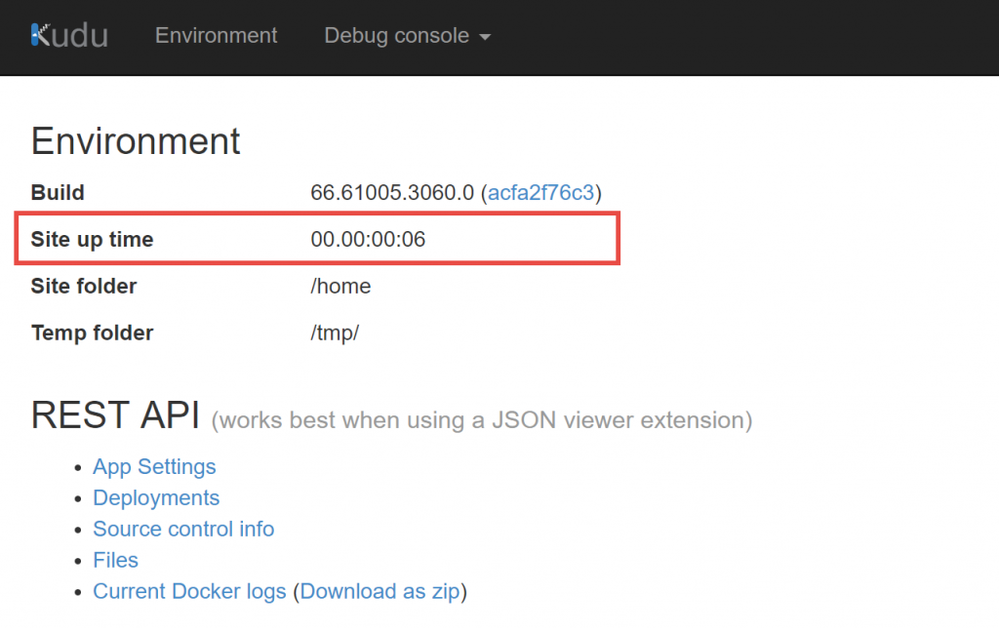The width and height of the screenshot is (999, 628).
Task: Click the /home site folder path
Action: click(340, 286)
